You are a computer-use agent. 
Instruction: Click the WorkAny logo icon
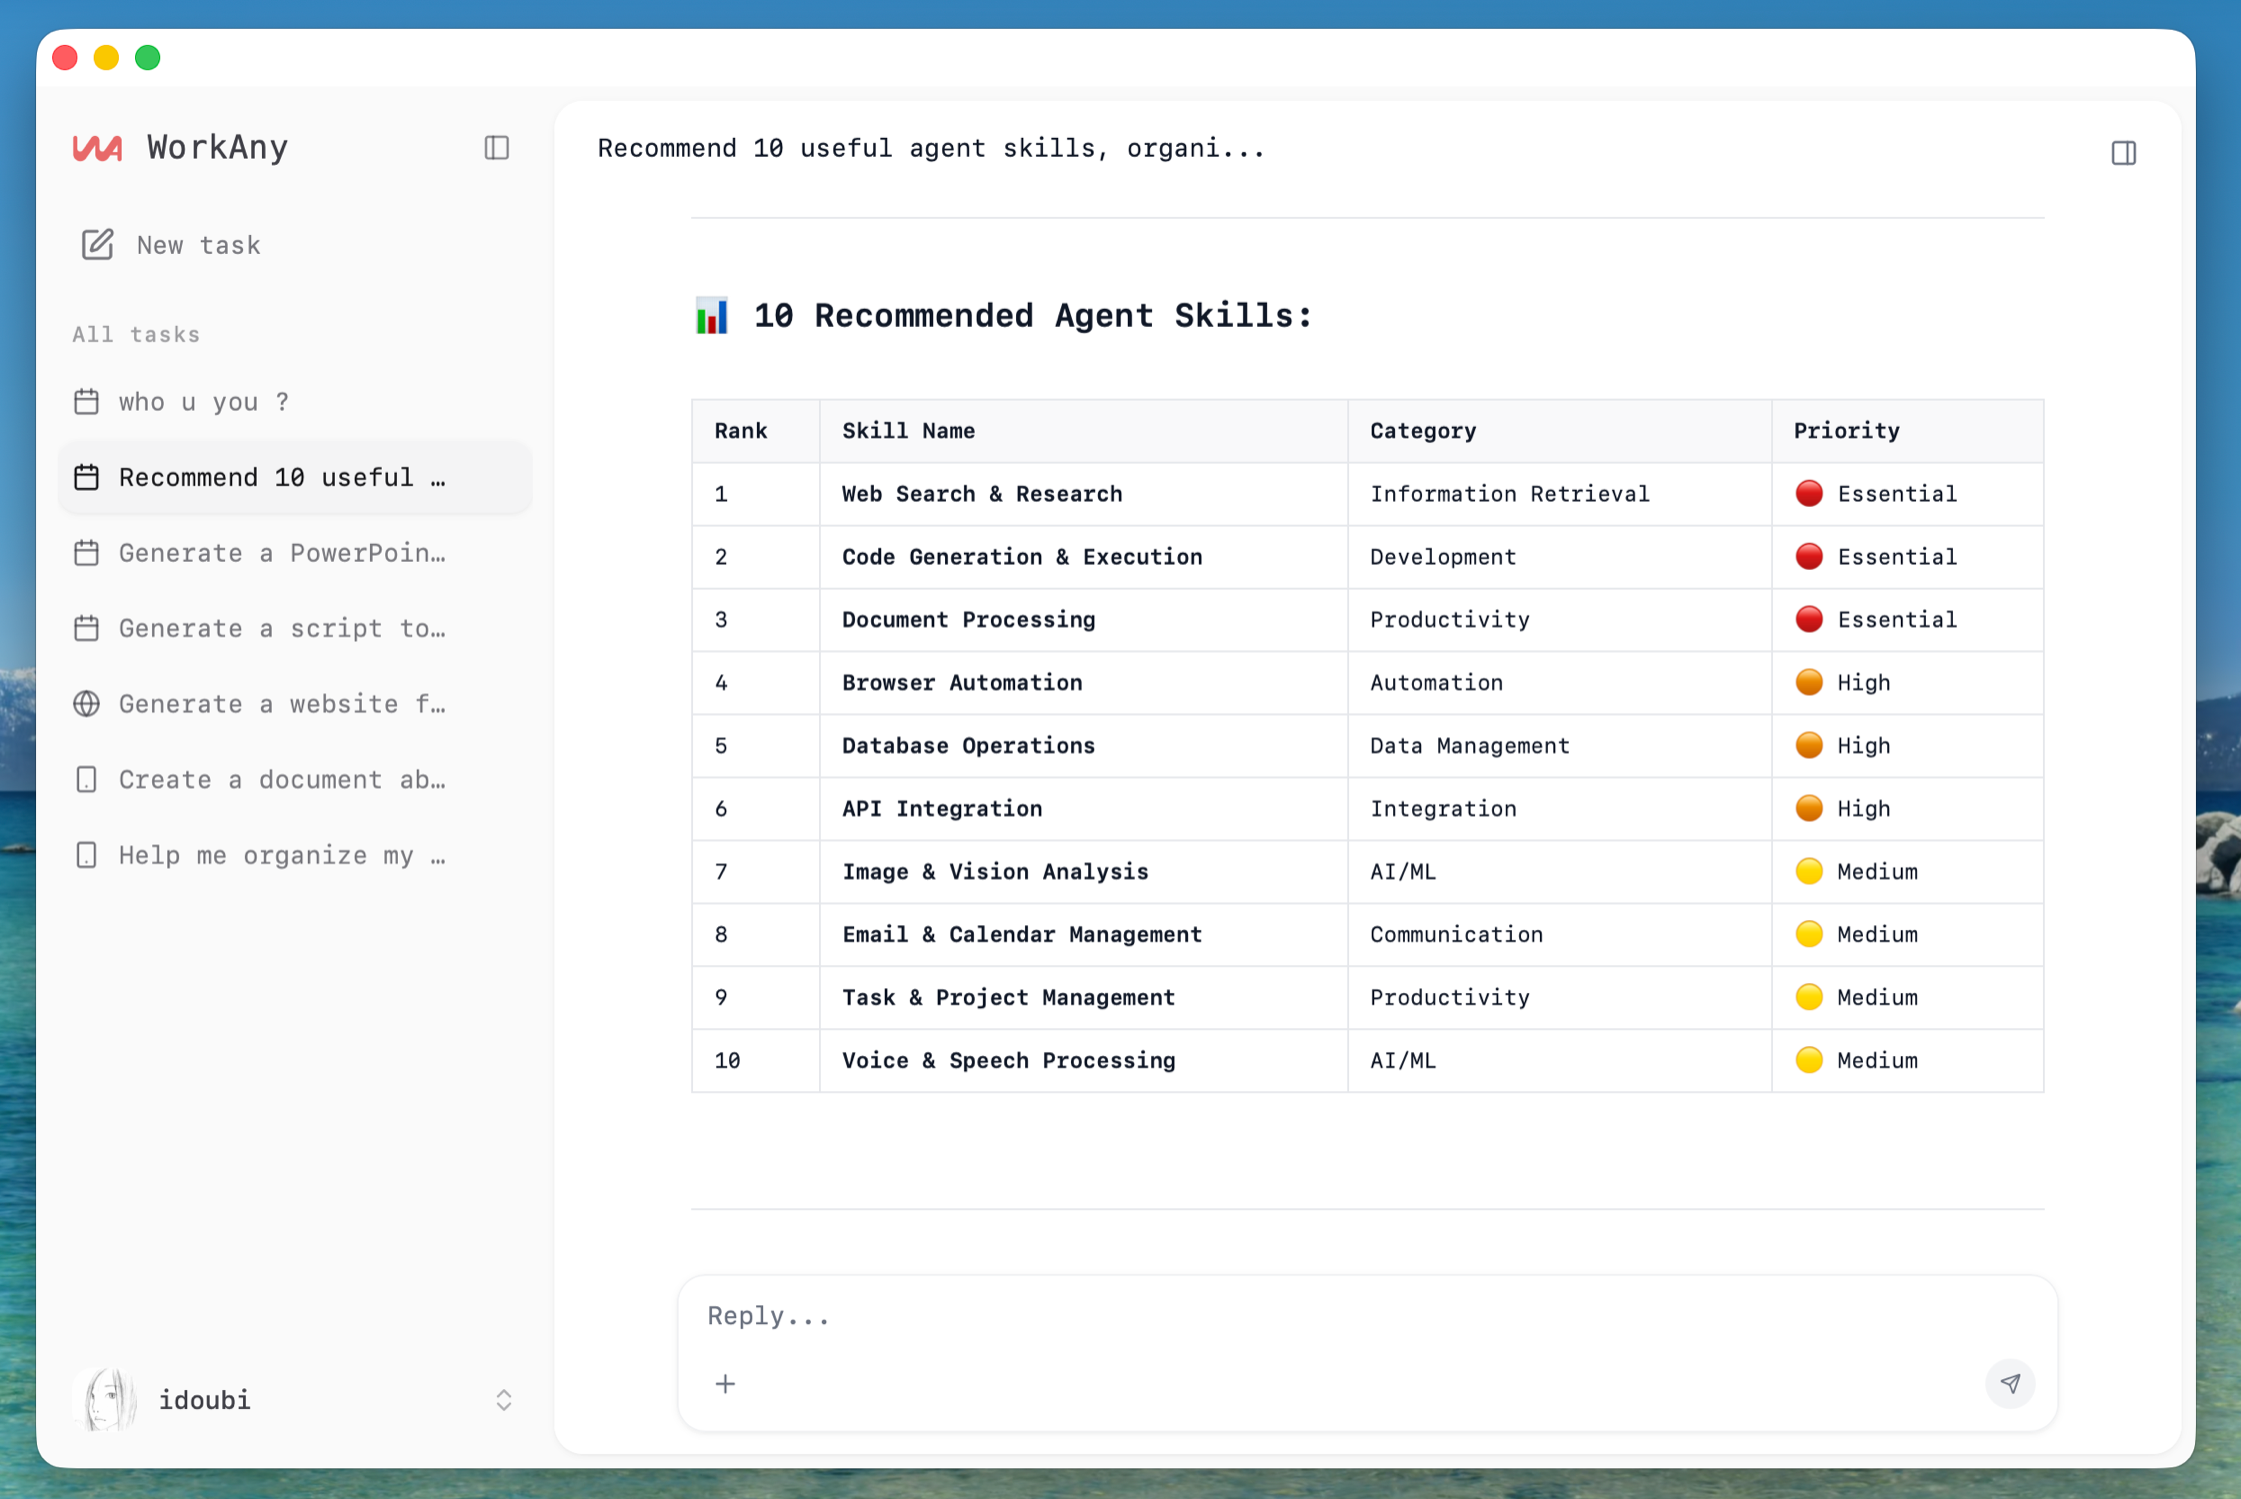tap(98, 148)
